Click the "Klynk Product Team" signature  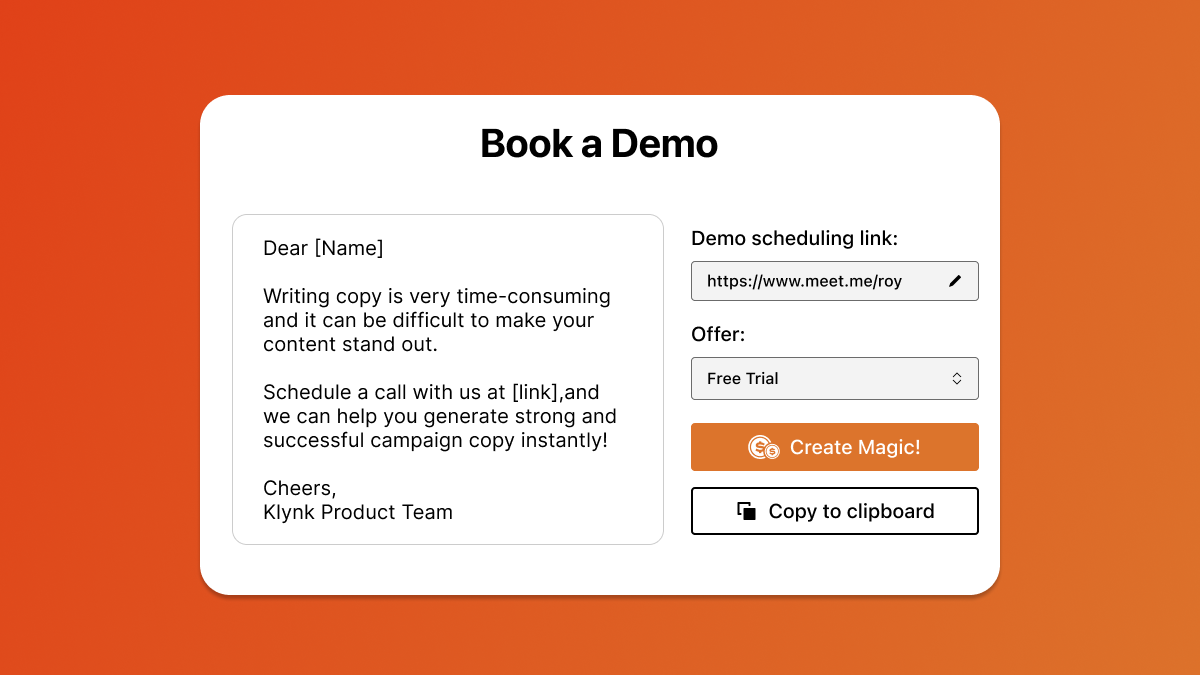point(358,512)
